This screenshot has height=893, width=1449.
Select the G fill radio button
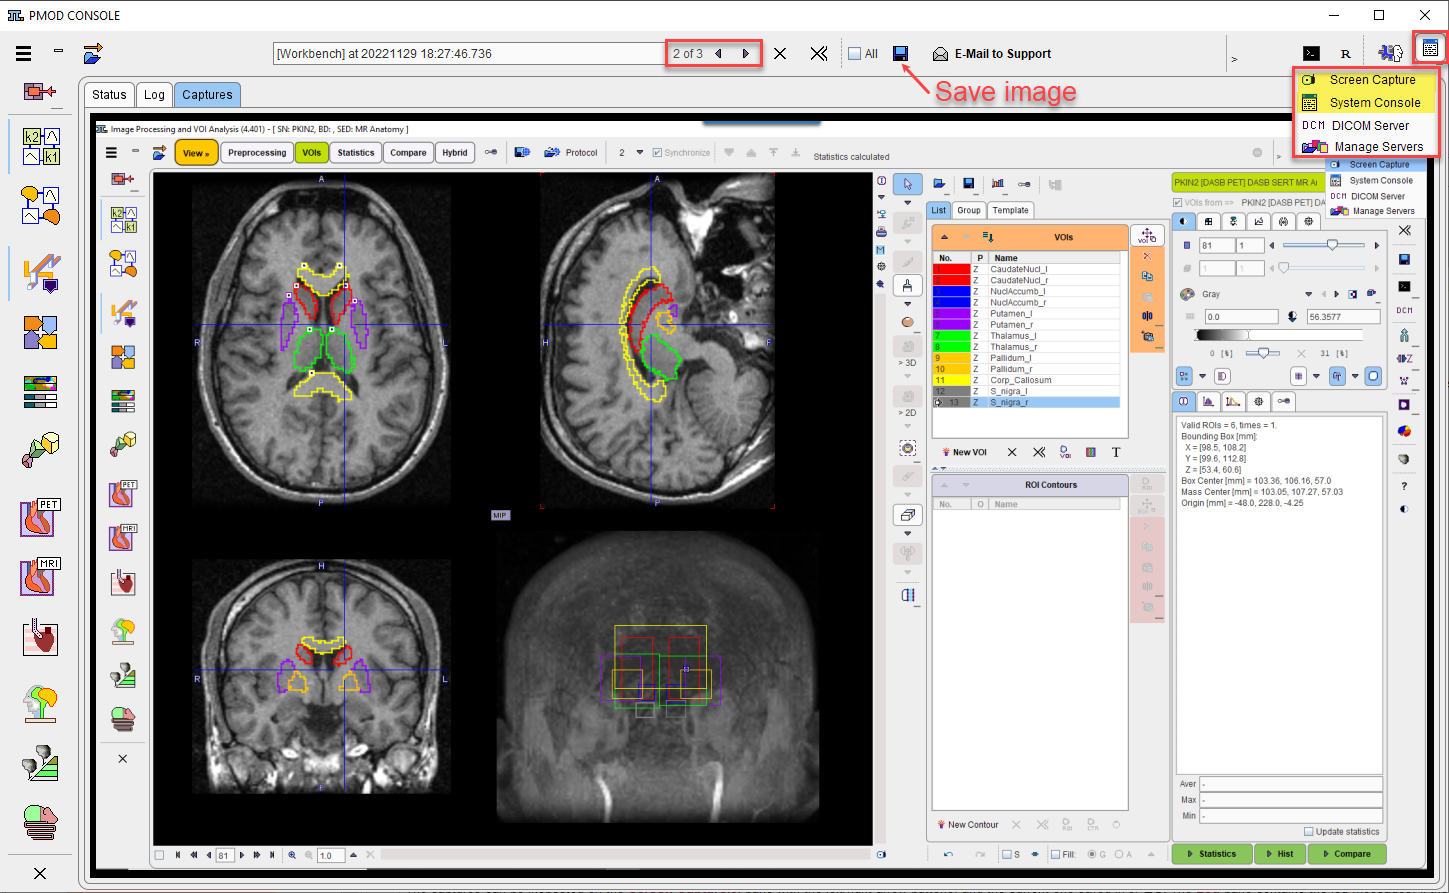coord(1091,854)
